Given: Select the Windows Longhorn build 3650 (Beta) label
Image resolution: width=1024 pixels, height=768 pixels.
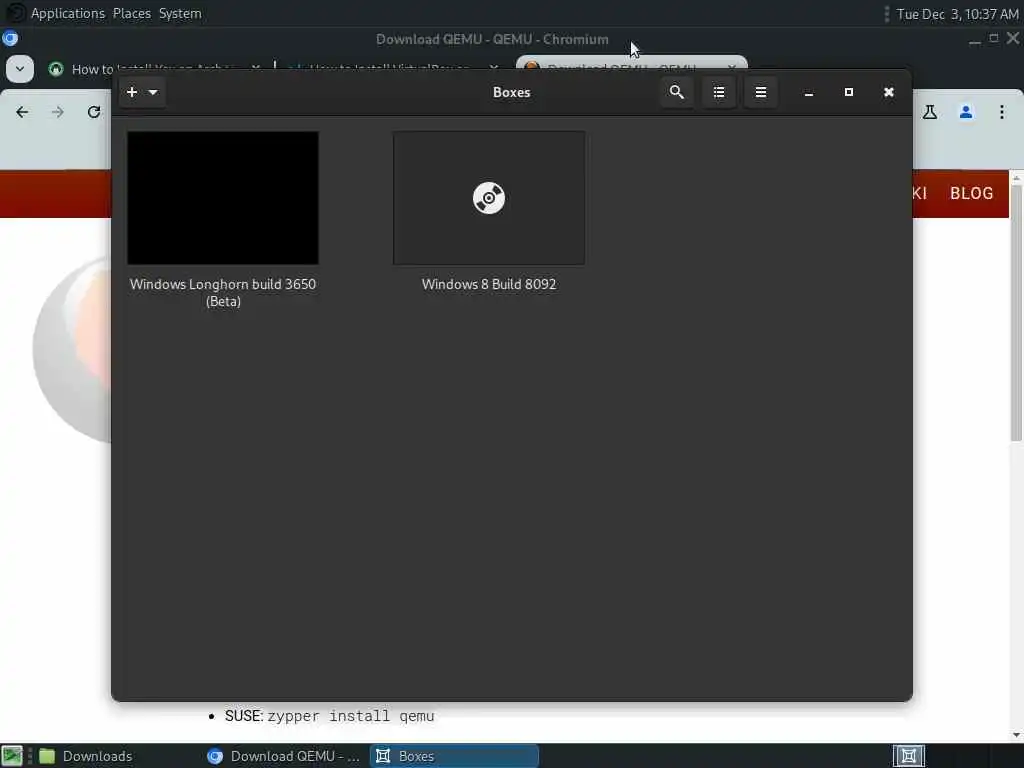Looking at the screenshot, I should [223, 293].
